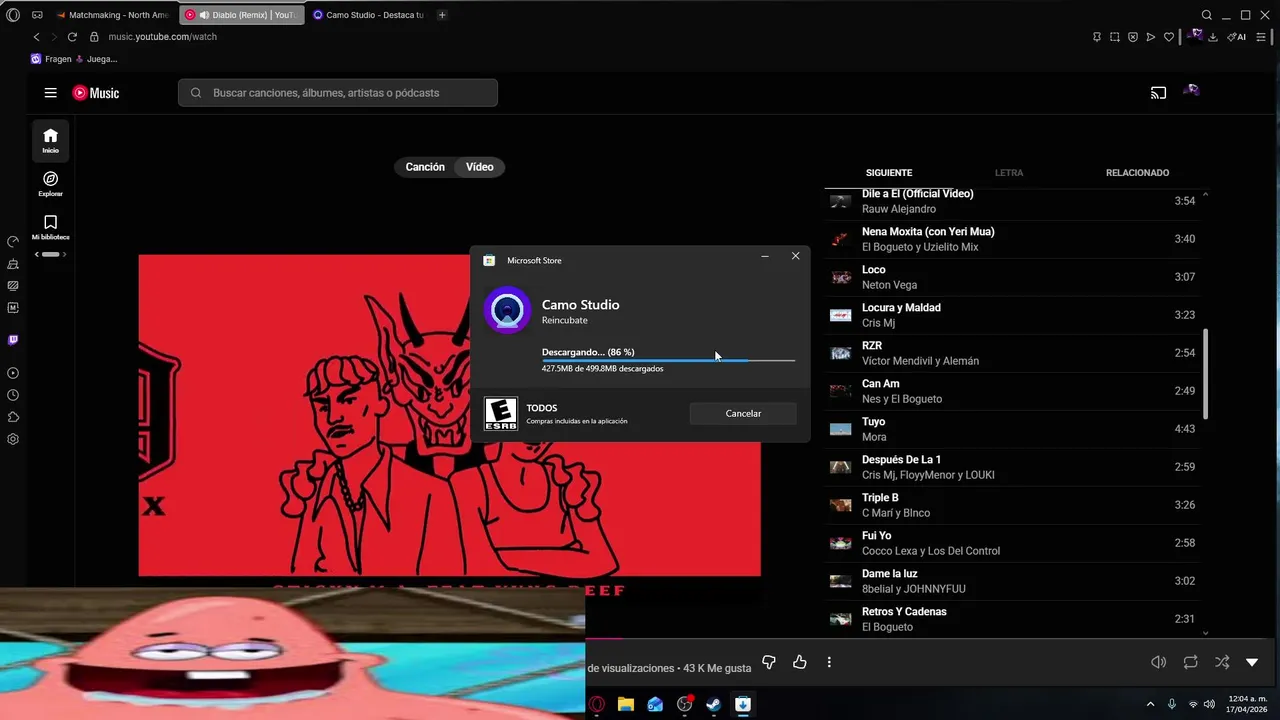Viewport: 1280px width, 720px height.
Task: Switch to Vídeo mode
Action: pyautogui.click(x=479, y=167)
